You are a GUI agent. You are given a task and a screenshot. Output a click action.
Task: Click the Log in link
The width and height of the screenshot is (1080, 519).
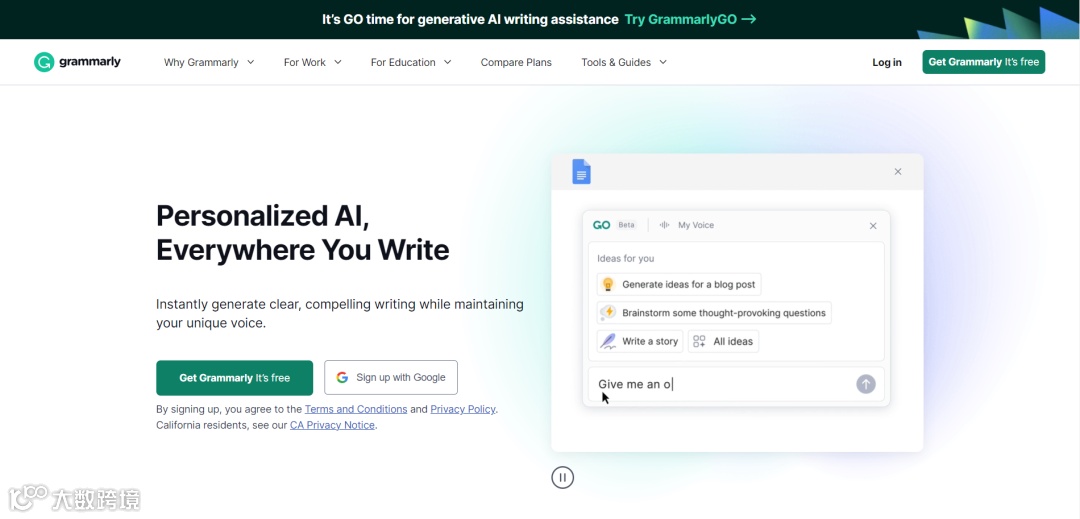click(x=887, y=62)
